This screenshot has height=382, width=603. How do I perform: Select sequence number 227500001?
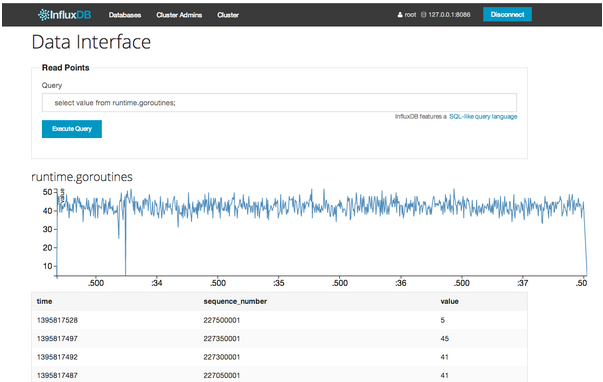click(x=222, y=320)
